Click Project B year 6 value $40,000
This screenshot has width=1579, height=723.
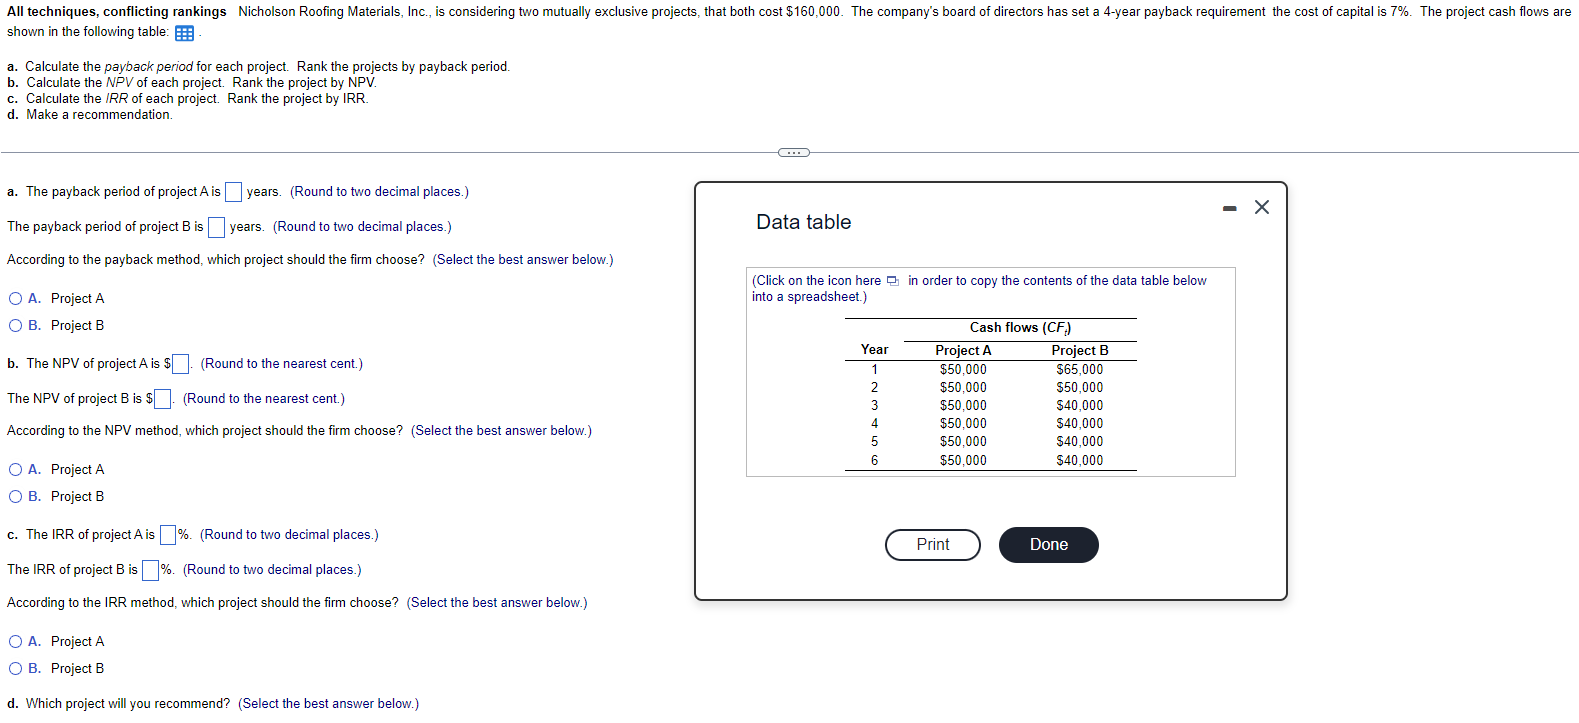click(x=1080, y=461)
